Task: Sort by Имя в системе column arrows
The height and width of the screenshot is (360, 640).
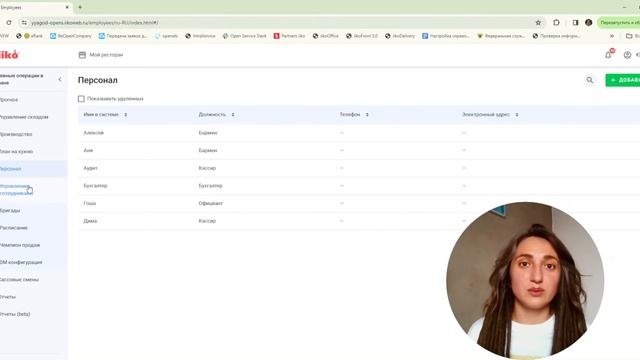Action: tap(126, 115)
